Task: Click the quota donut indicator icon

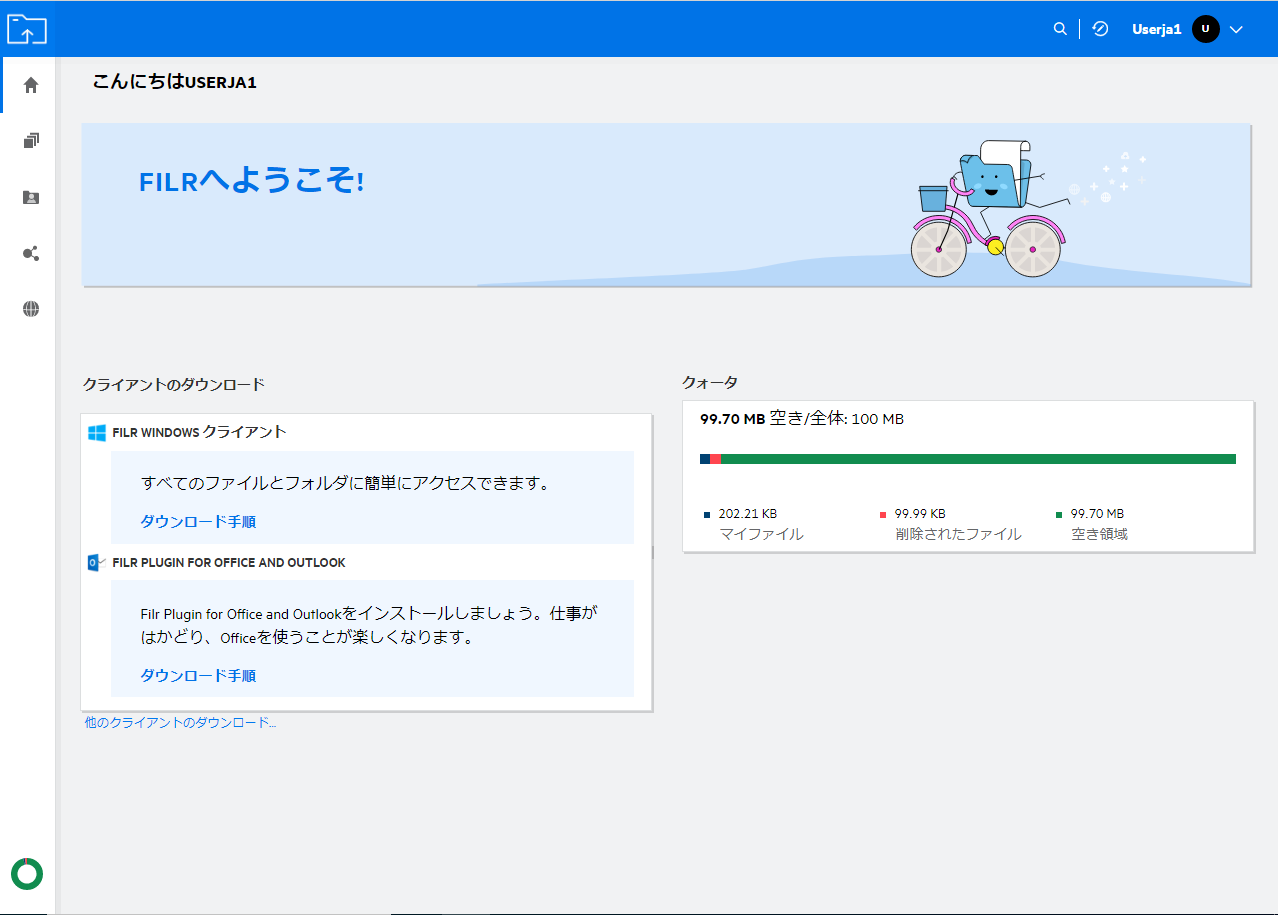Action: (x=27, y=873)
